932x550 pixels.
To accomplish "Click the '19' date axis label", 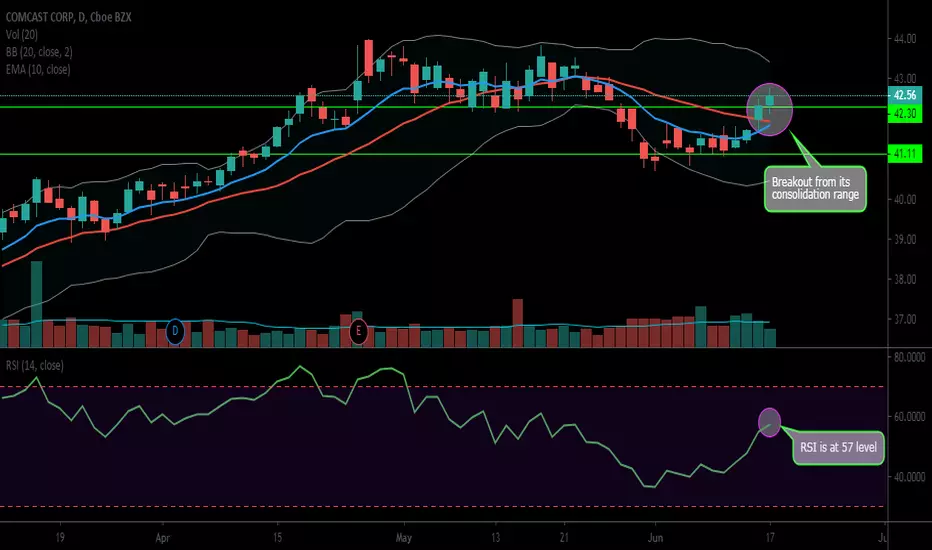I will coord(59,538).
